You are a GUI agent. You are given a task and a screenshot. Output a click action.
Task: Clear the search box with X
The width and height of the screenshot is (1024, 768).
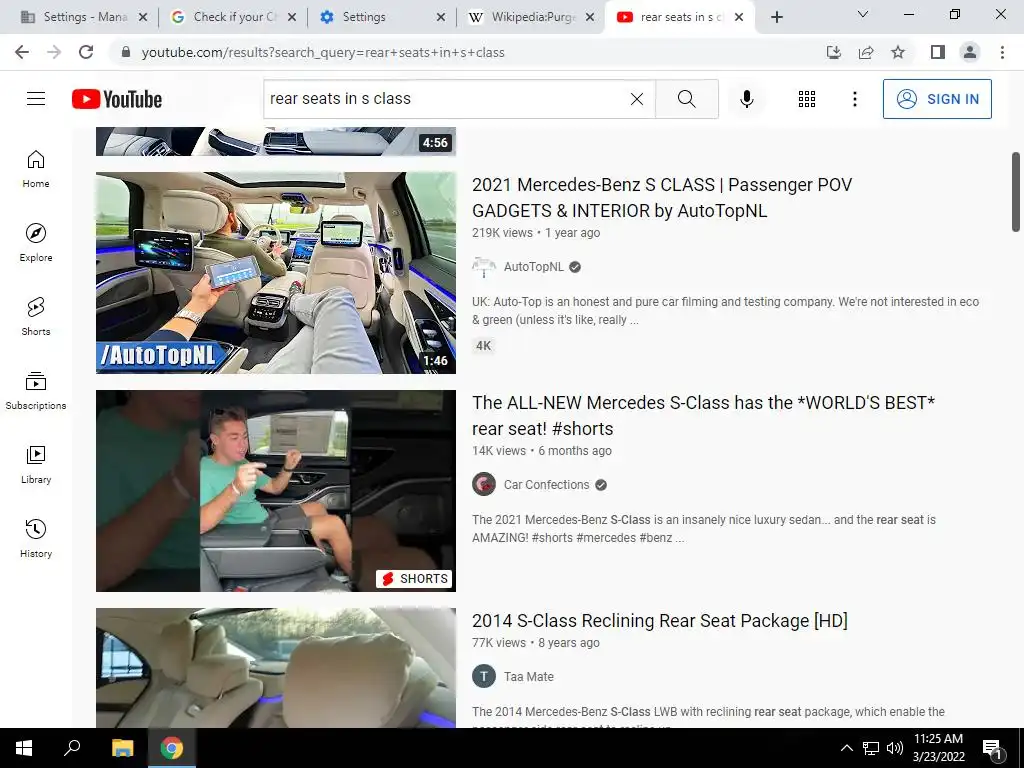(637, 99)
